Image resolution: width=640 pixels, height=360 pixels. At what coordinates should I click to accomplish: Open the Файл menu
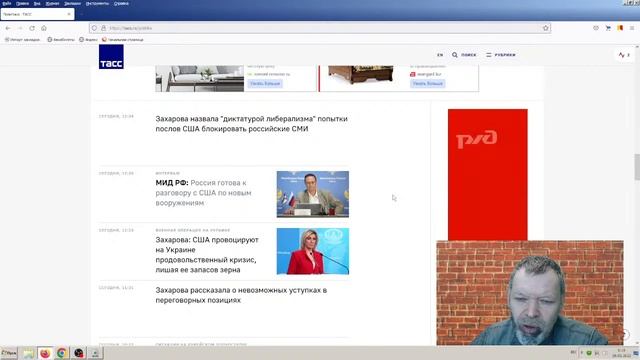pyautogui.click(x=7, y=3)
